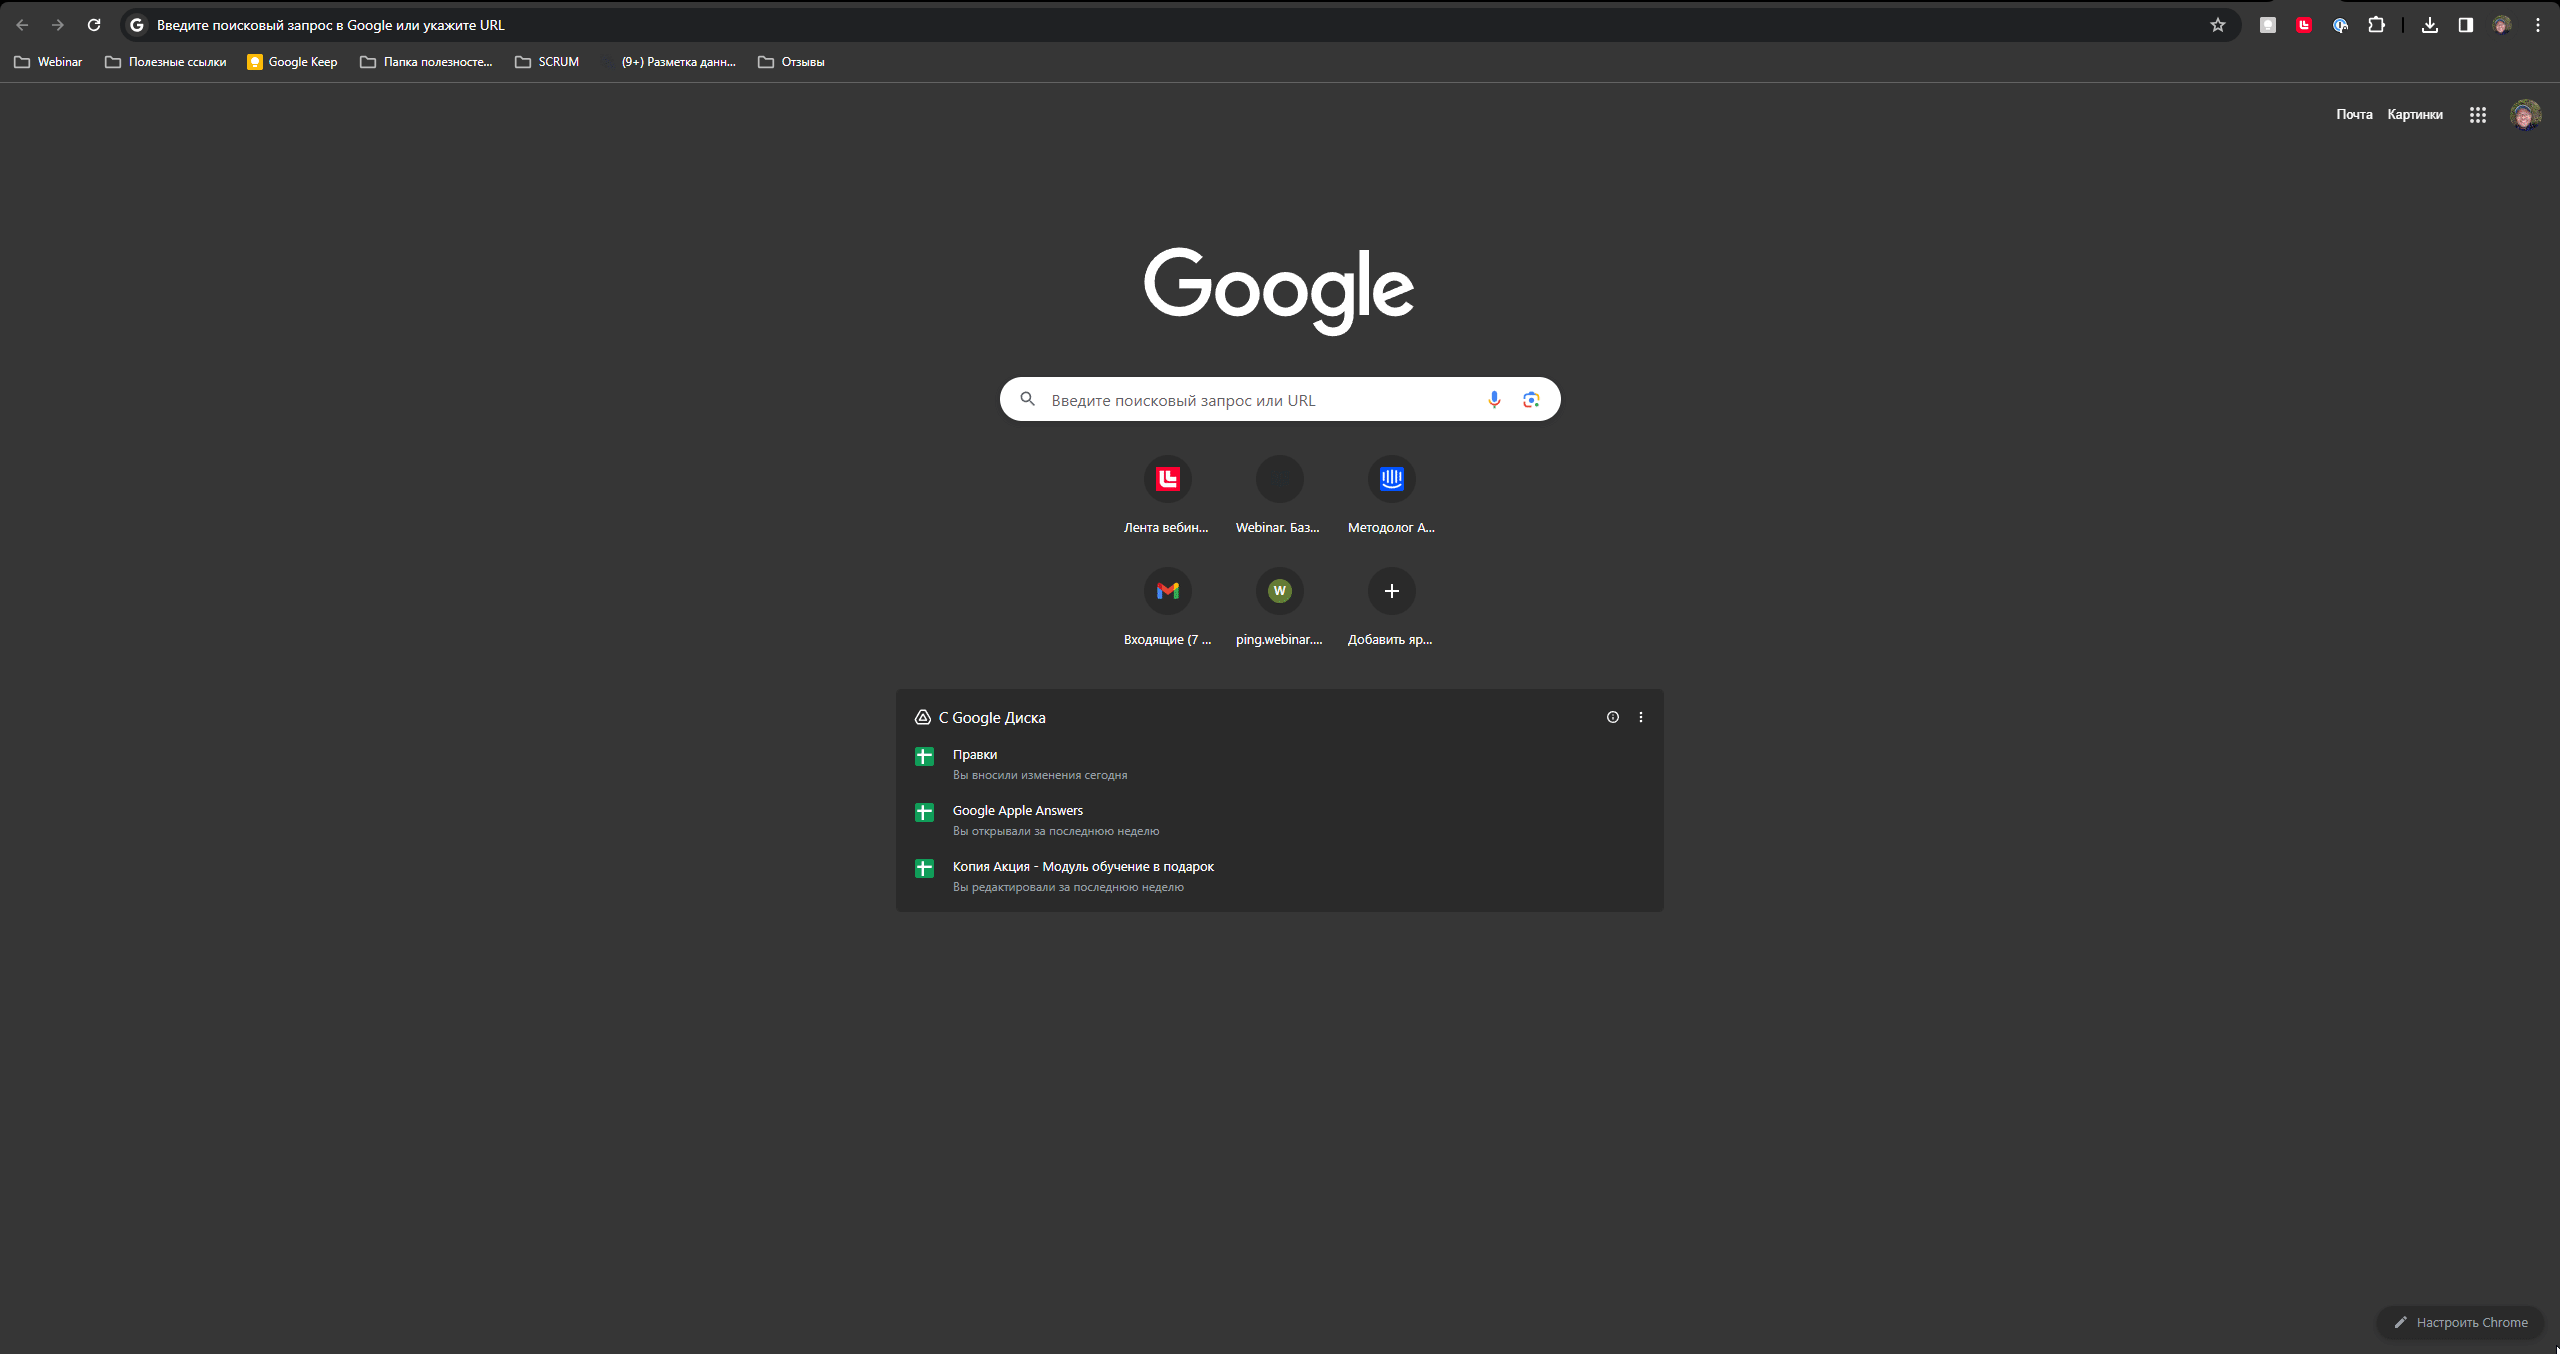Click the Добавить ярлык plus shortcut

coord(1391,591)
